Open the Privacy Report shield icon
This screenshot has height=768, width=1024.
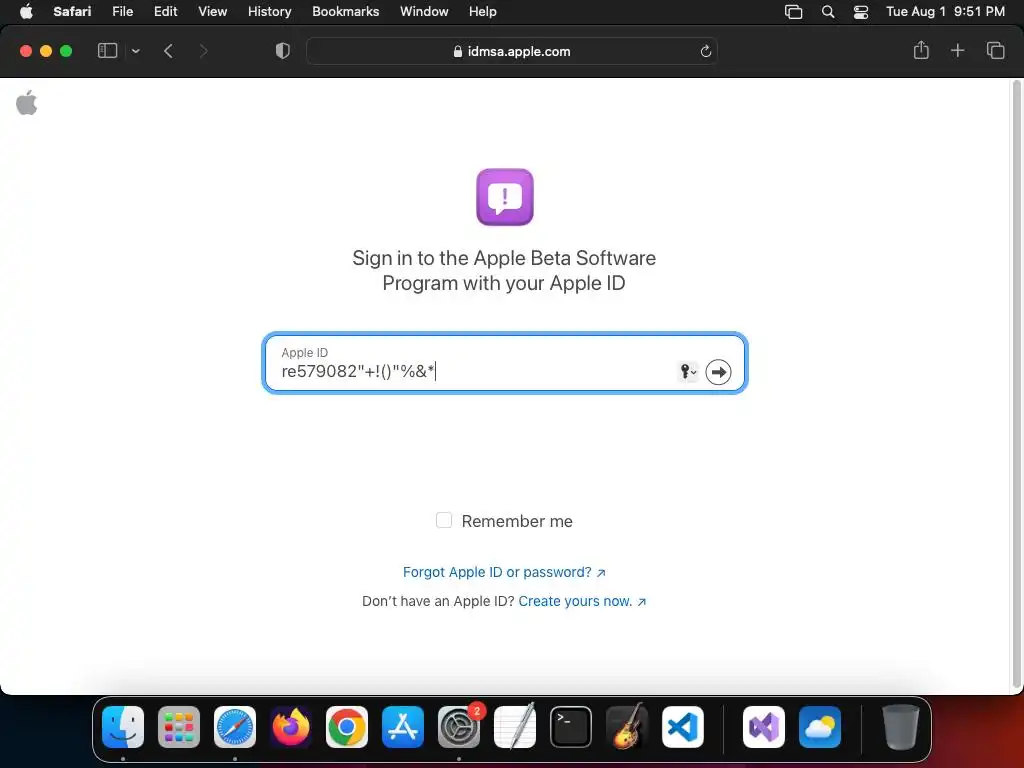coord(283,51)
